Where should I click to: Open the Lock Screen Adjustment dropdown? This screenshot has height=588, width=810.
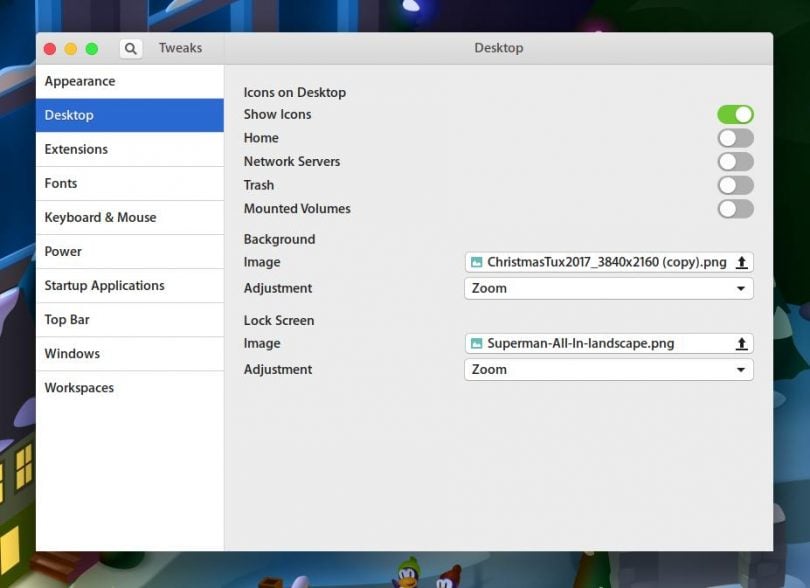[608, 369]
